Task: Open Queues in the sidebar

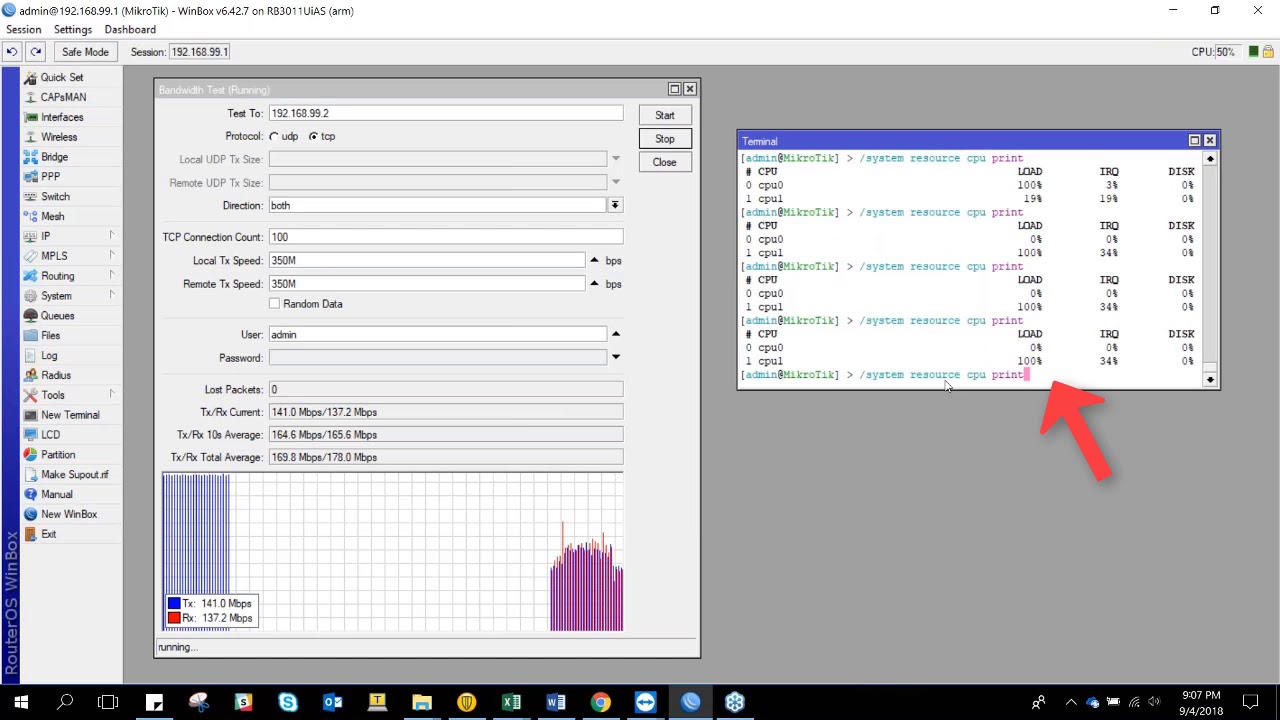Action: (x=57, y=315)
